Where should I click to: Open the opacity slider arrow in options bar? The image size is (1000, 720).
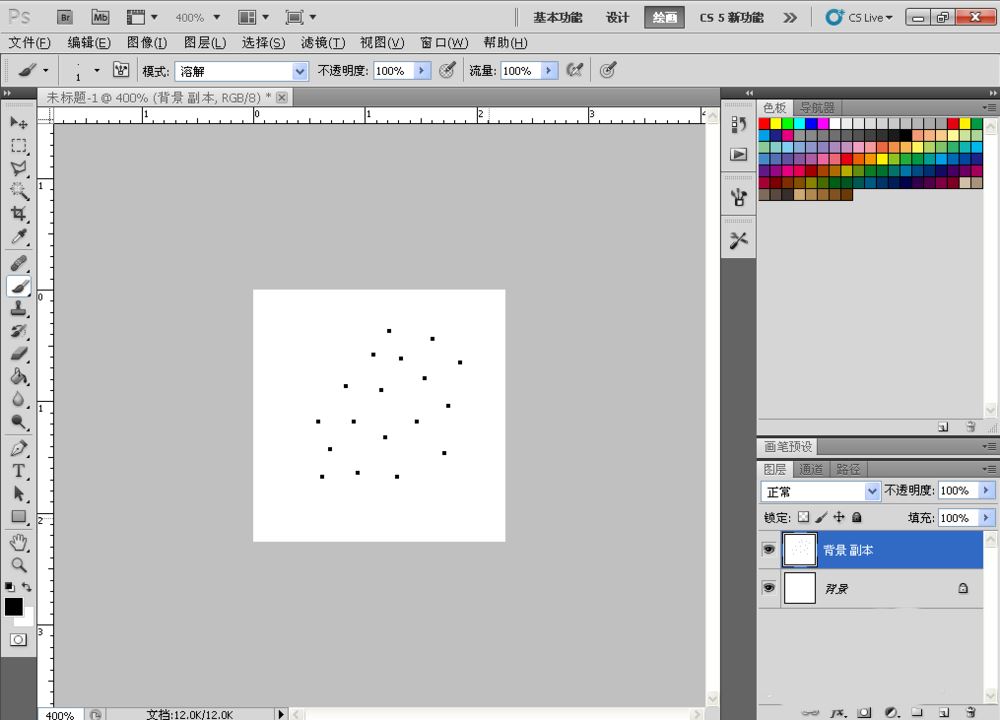[422, 70]
